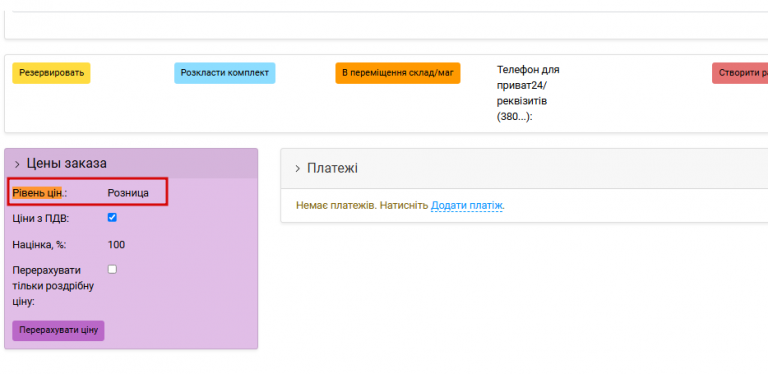Click the yellow Резервировать button
Image resolution: width=768 pixels, height=374 pixels.
[x=51, y=73]
